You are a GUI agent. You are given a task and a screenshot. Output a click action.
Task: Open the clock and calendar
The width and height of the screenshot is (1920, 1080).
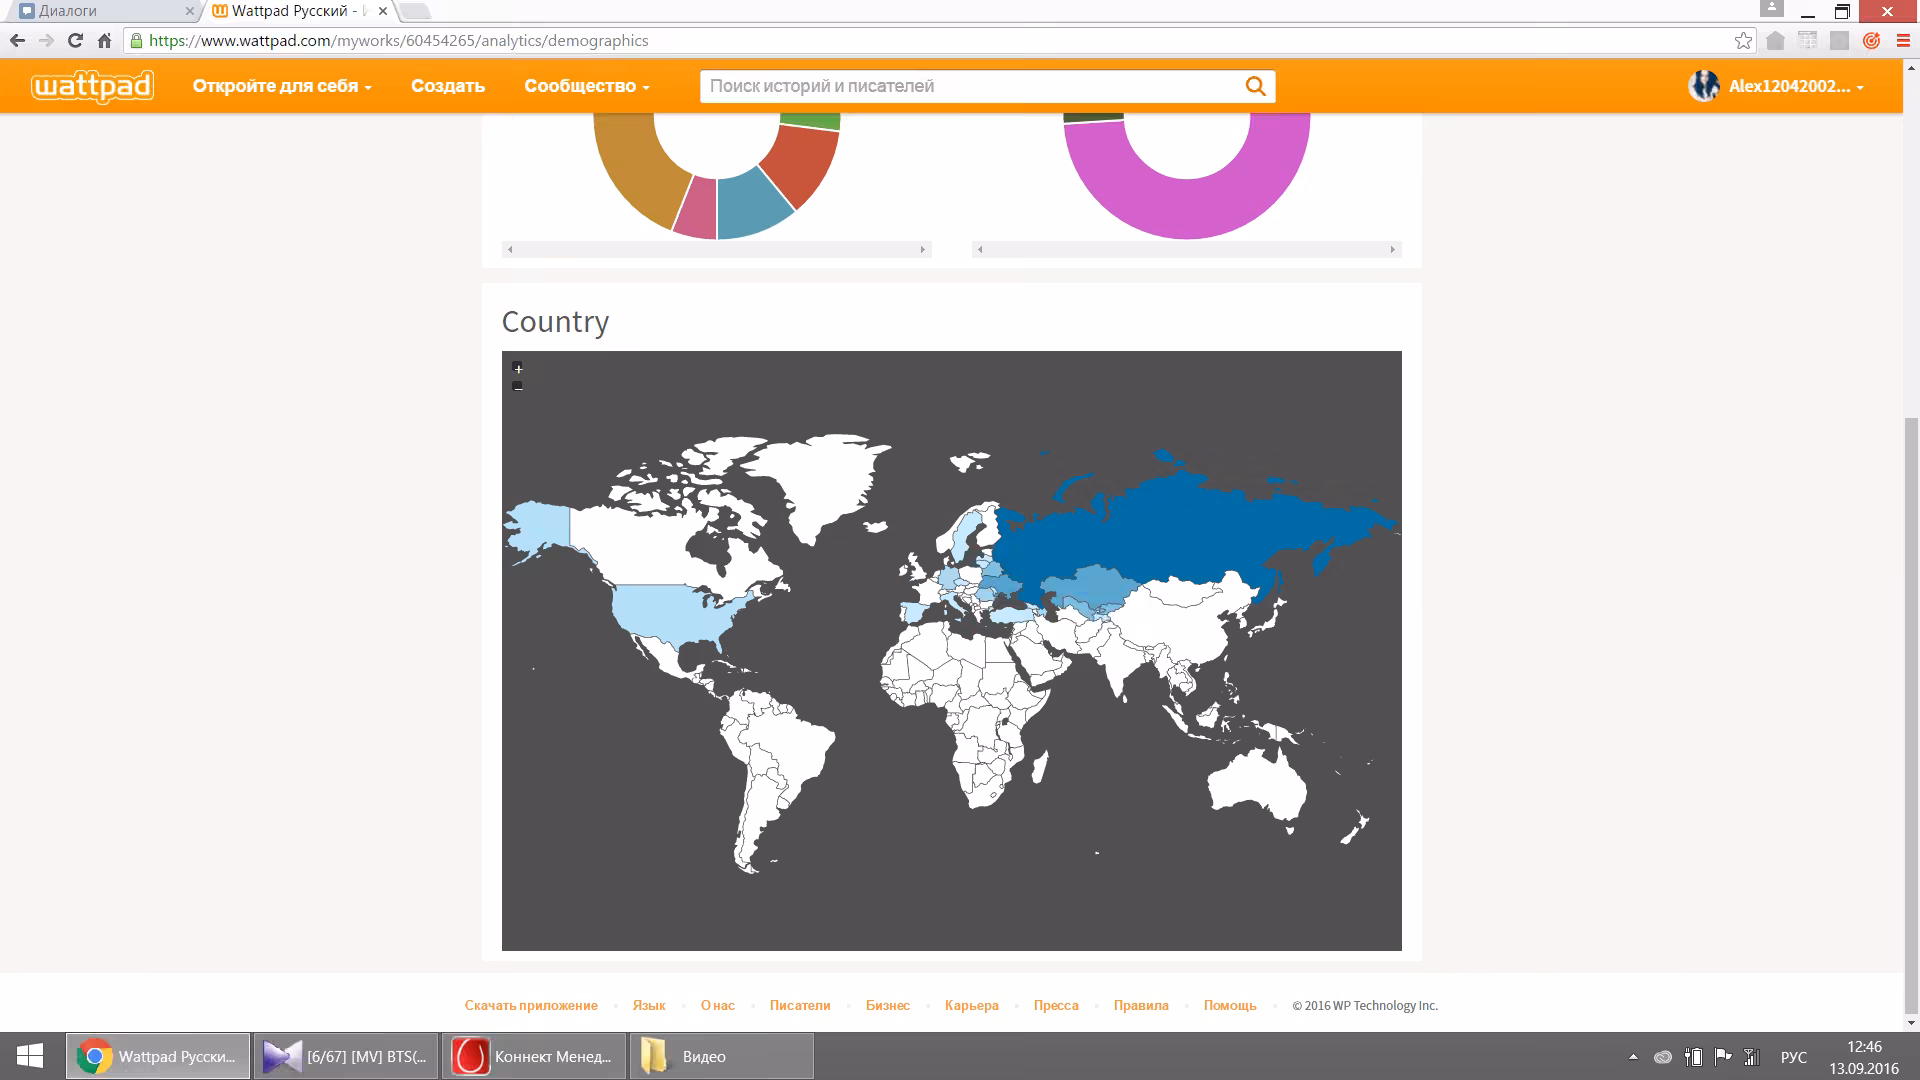(x=1864, y=1057)
